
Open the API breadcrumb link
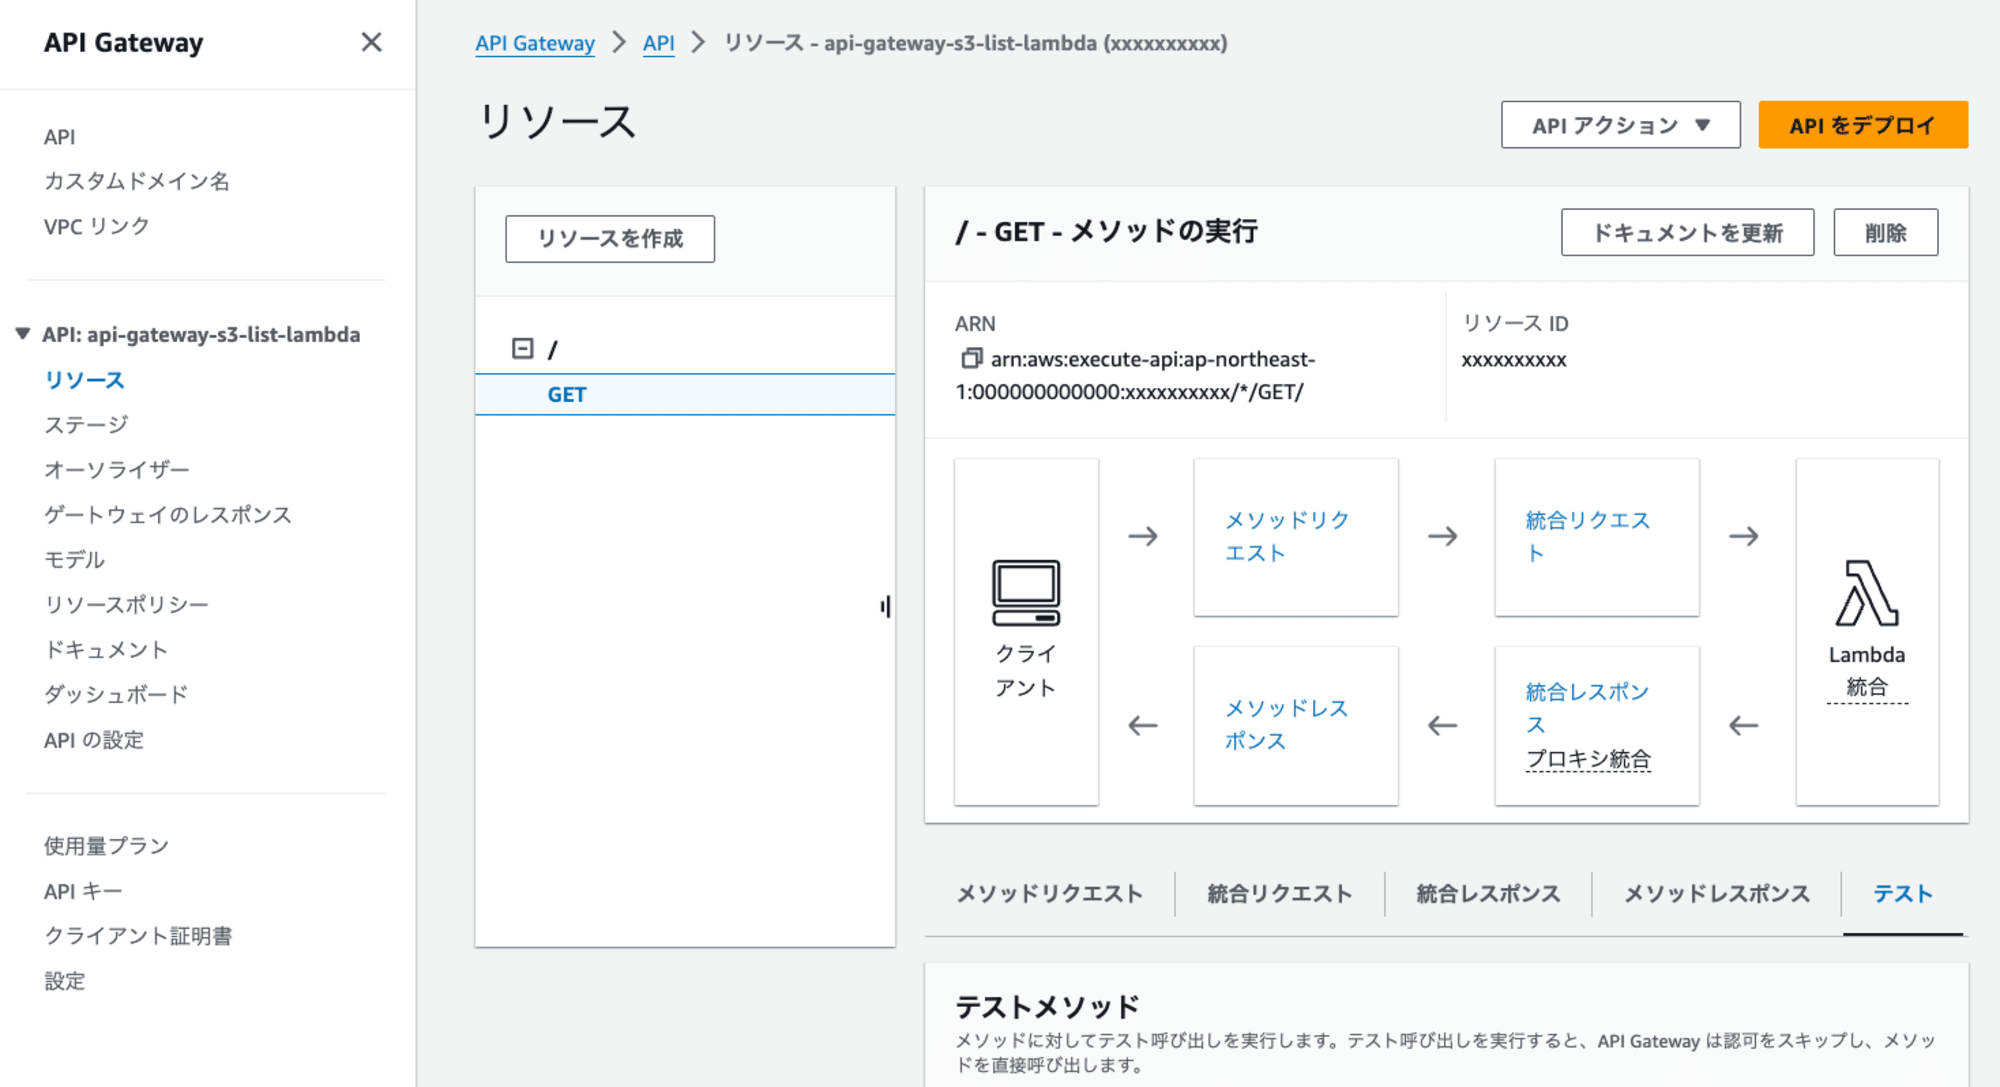point(658,43)
